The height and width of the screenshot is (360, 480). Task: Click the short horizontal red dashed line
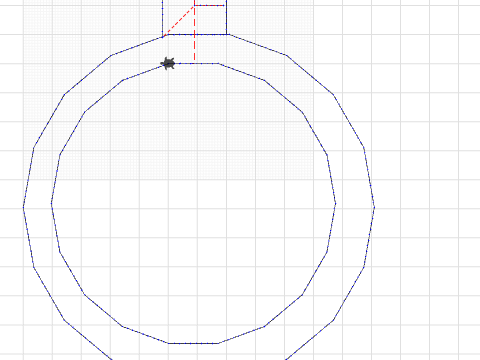(x=209, y=5)
